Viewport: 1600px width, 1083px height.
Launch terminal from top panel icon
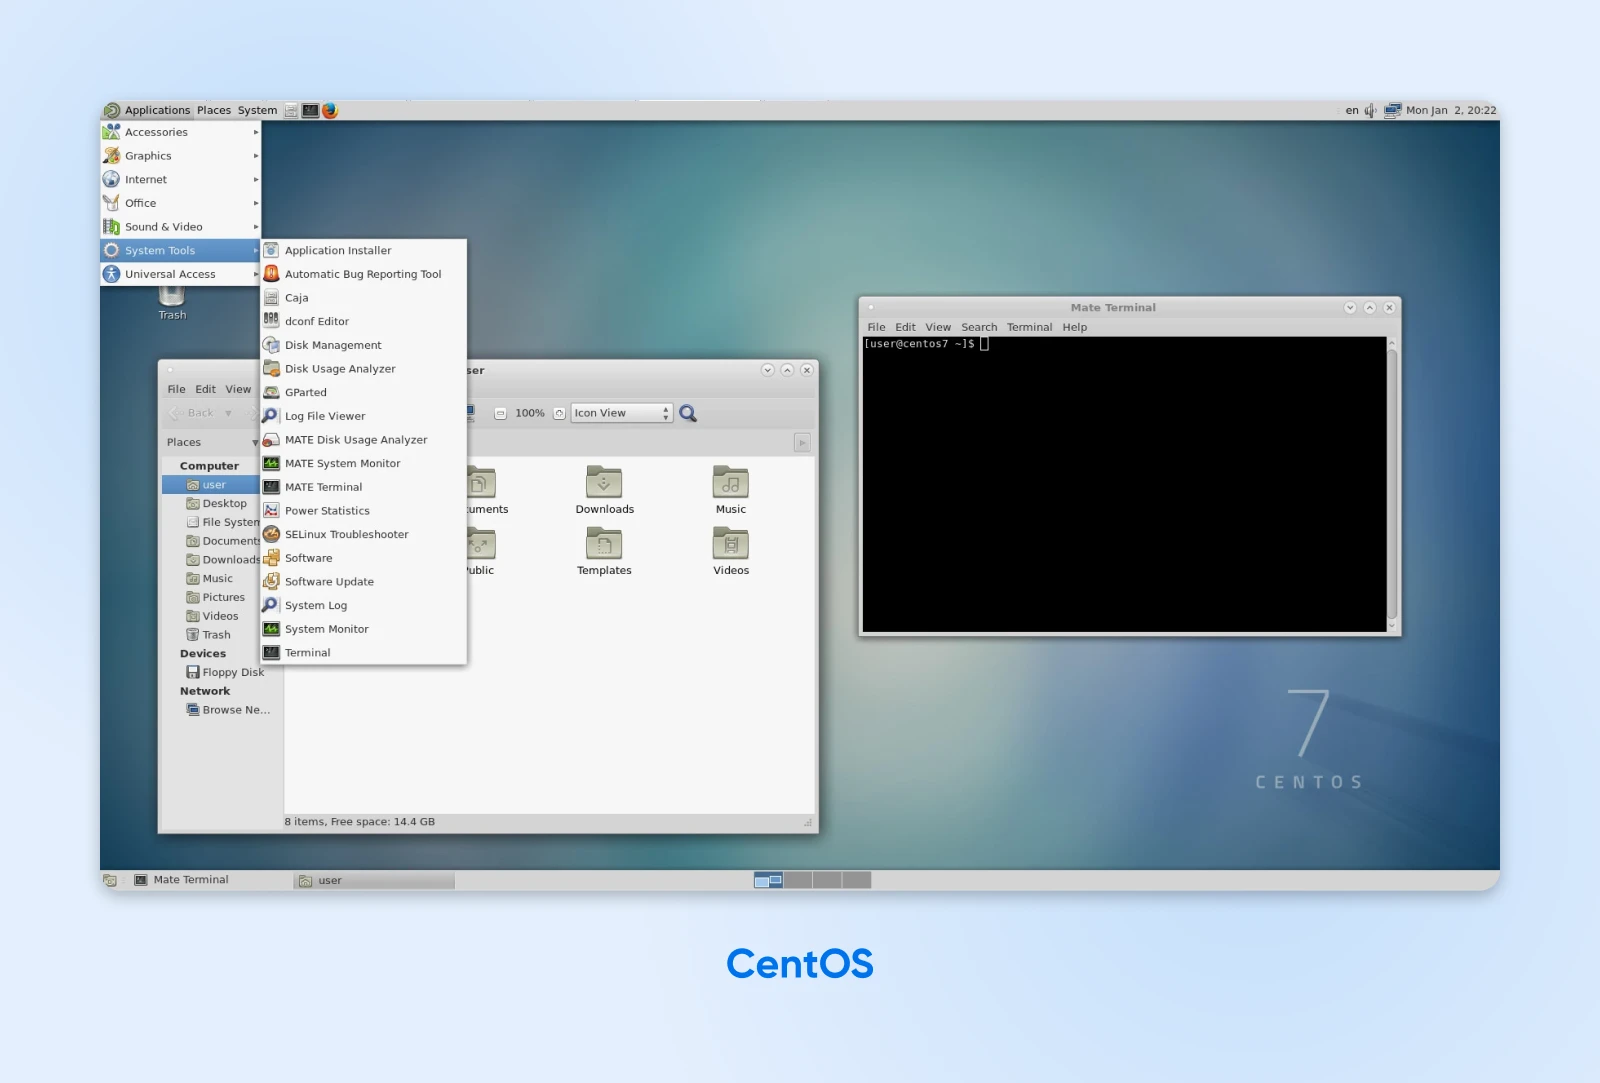coord(311,110)
